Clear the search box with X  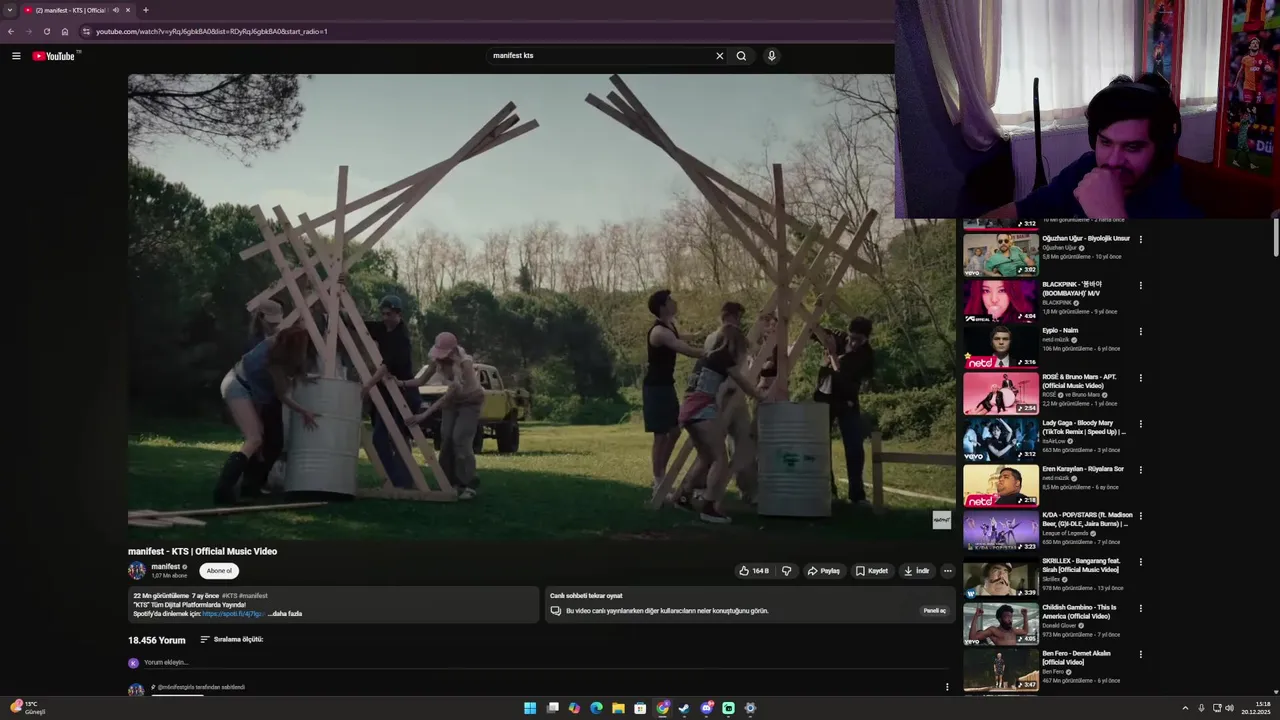point(719,56)
